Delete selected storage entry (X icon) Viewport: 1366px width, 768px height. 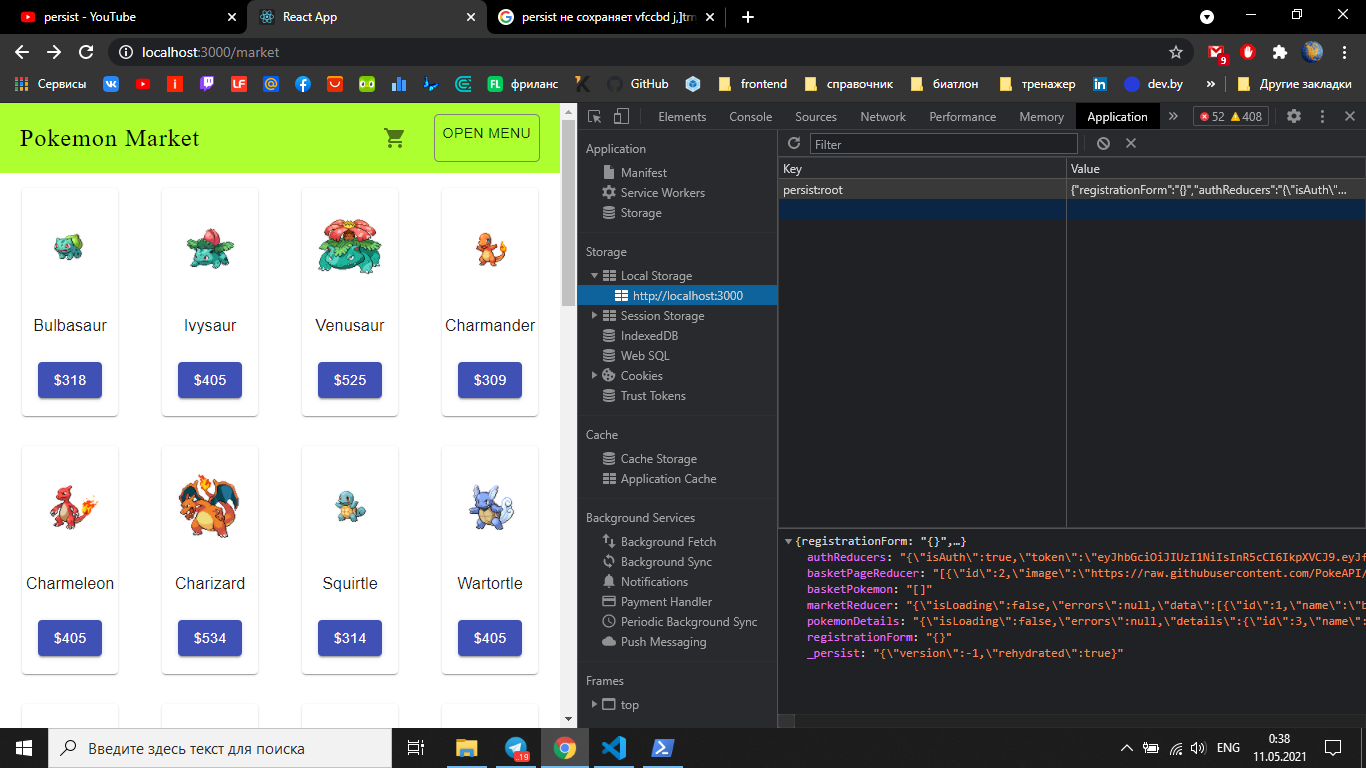(x=1131, y=144)
